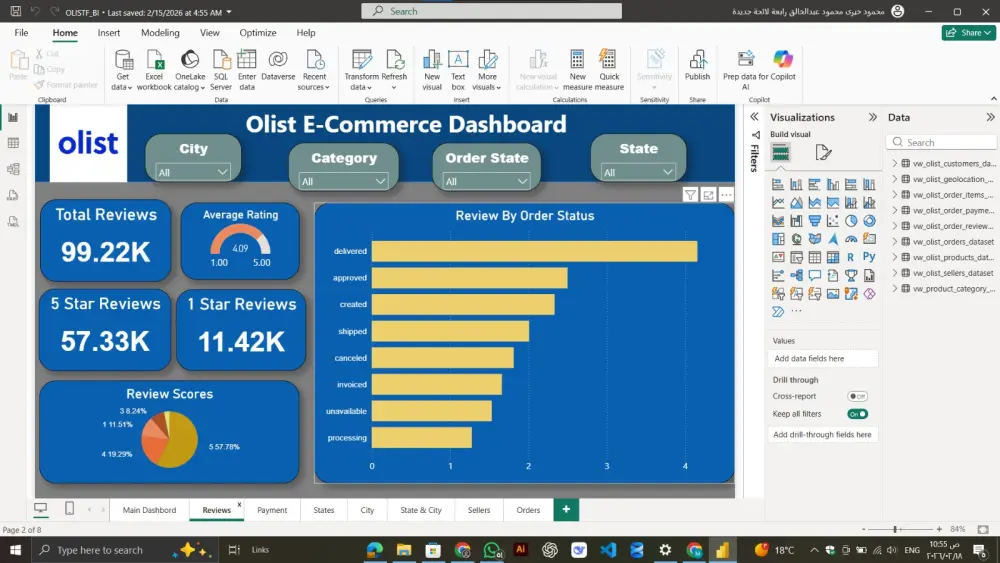1000x563 pixels.
Task: Click the Data pane Search field
Action: tap(941, 142)
